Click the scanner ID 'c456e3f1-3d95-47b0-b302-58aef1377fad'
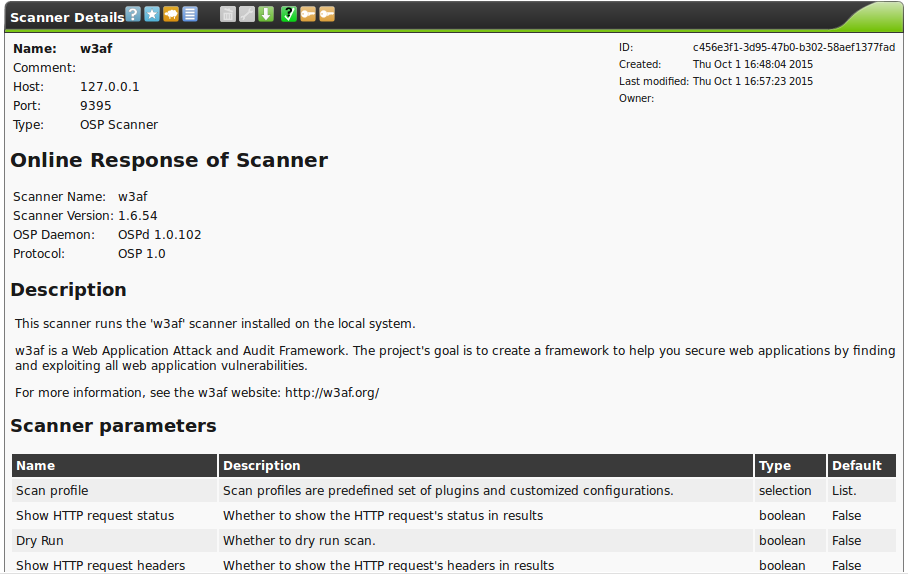 tap(794, 47)
